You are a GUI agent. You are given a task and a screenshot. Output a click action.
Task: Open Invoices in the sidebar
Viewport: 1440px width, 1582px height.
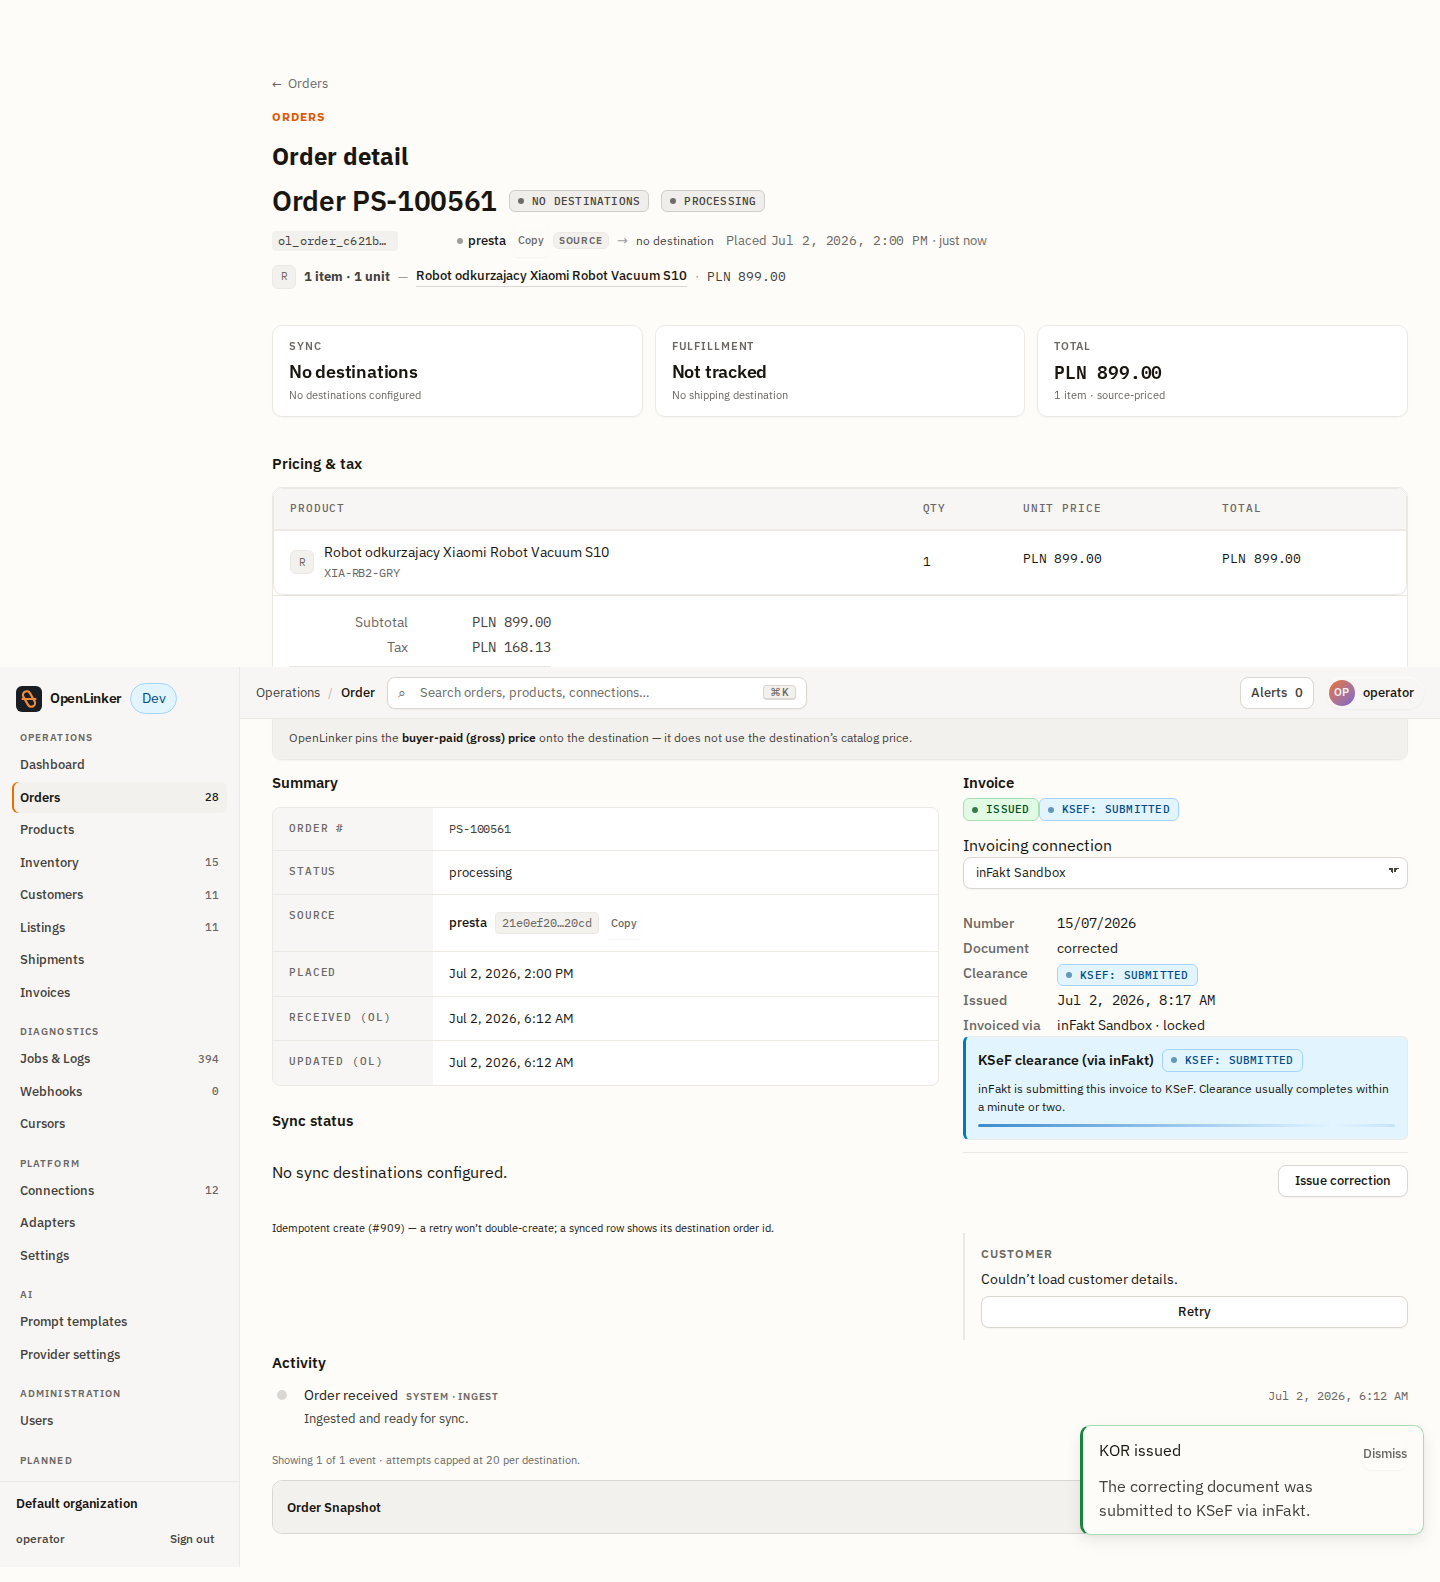pyautogui.click(x=119, y=993)
